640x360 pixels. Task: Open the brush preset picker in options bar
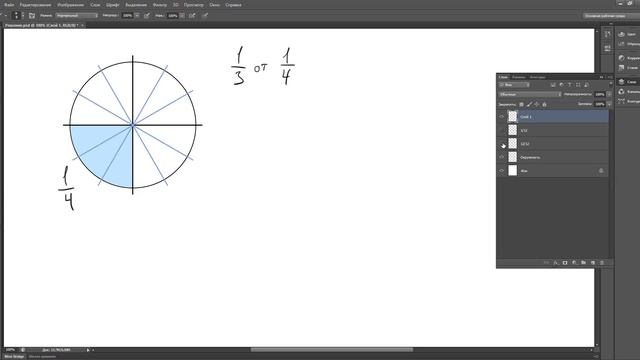pyautogui.click(x=19, y=16)
